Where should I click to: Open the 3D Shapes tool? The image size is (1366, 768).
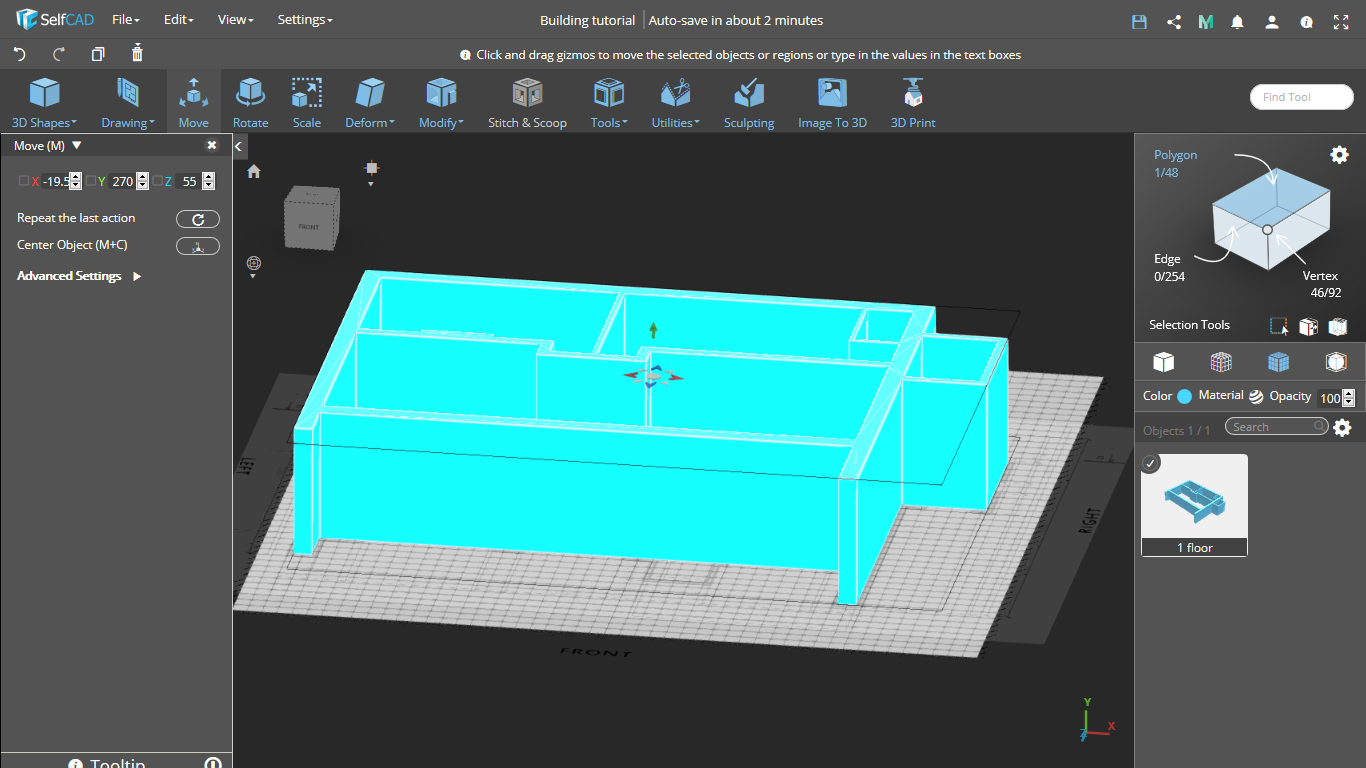point(44,103)
